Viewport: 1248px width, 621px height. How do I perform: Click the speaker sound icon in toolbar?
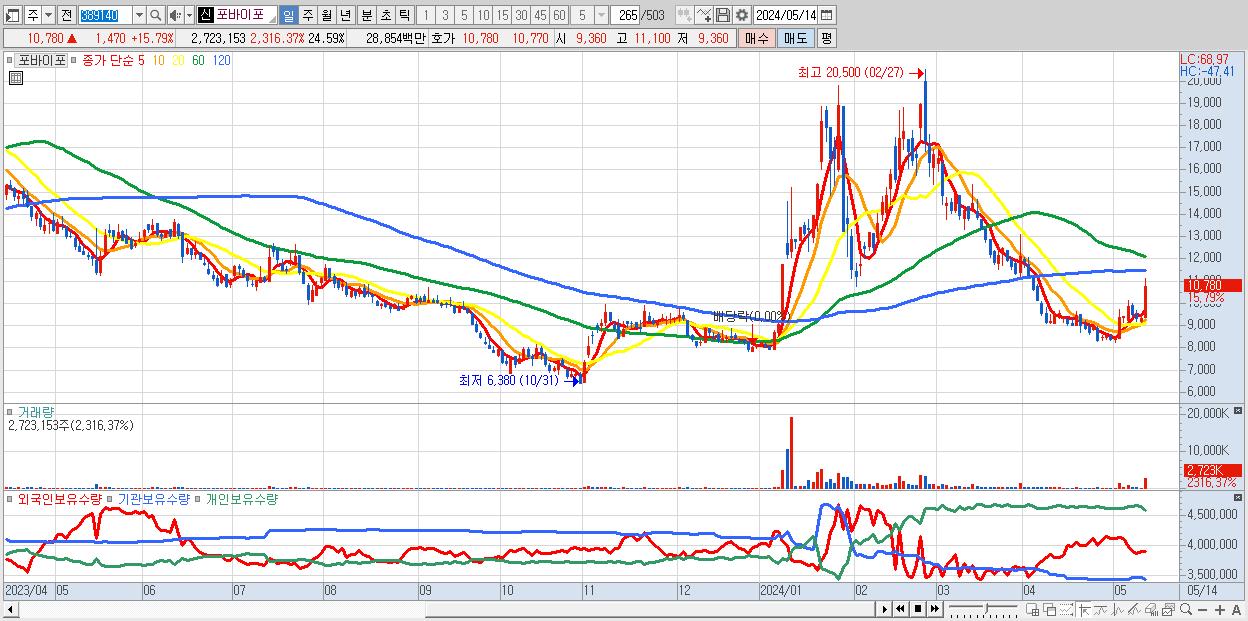(x=174, y=15)
